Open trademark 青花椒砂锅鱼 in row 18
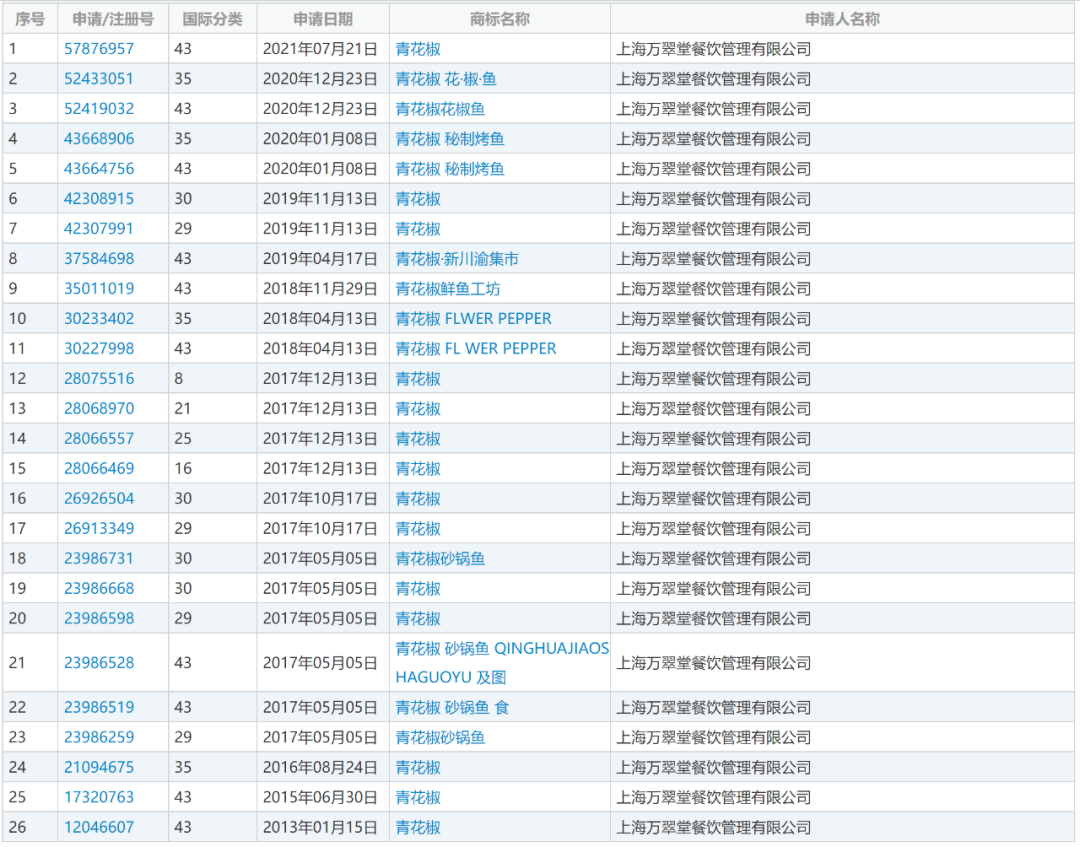Viewport: 1080px width, 847px height. [x=440, y=558]
